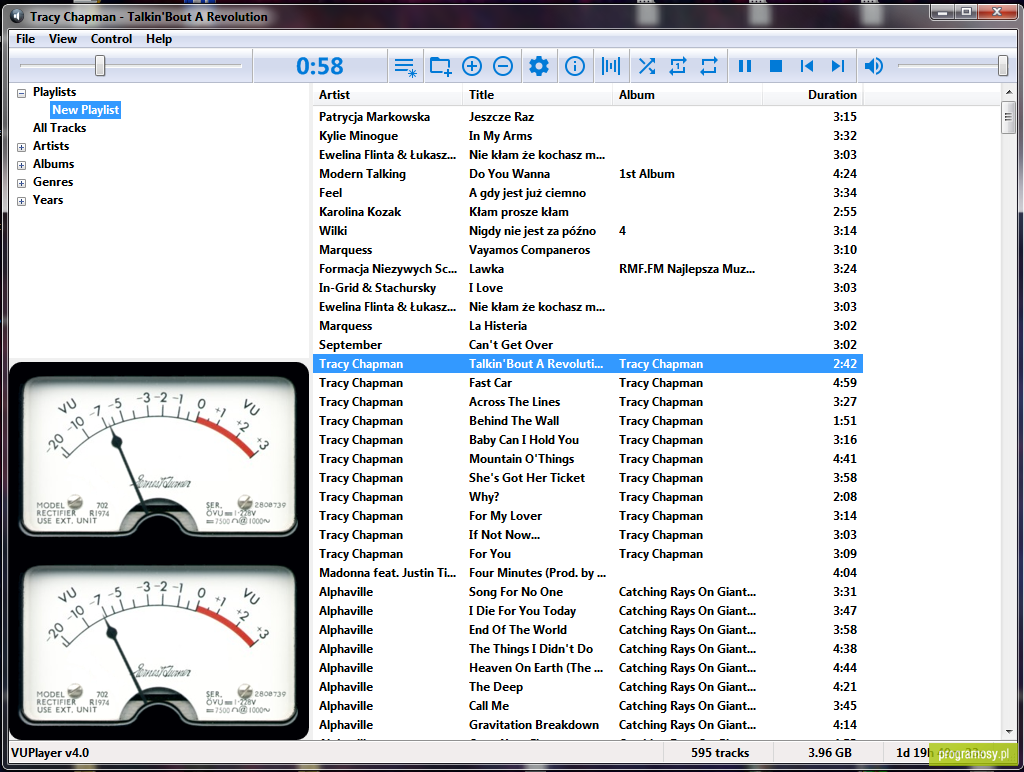Open the track information icon
Screen dimensions: 1024x772
coord(575,66)
